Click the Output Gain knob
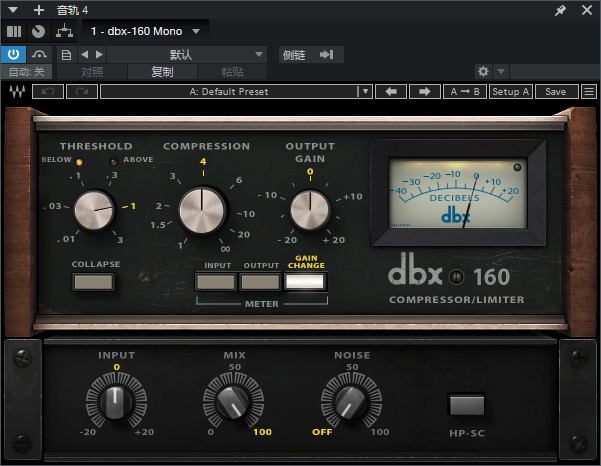The image size is (601, 466). 310,210
